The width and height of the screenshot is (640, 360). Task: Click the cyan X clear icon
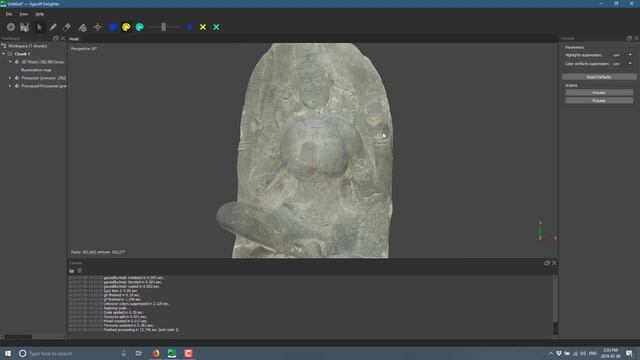tap(216, 27)
